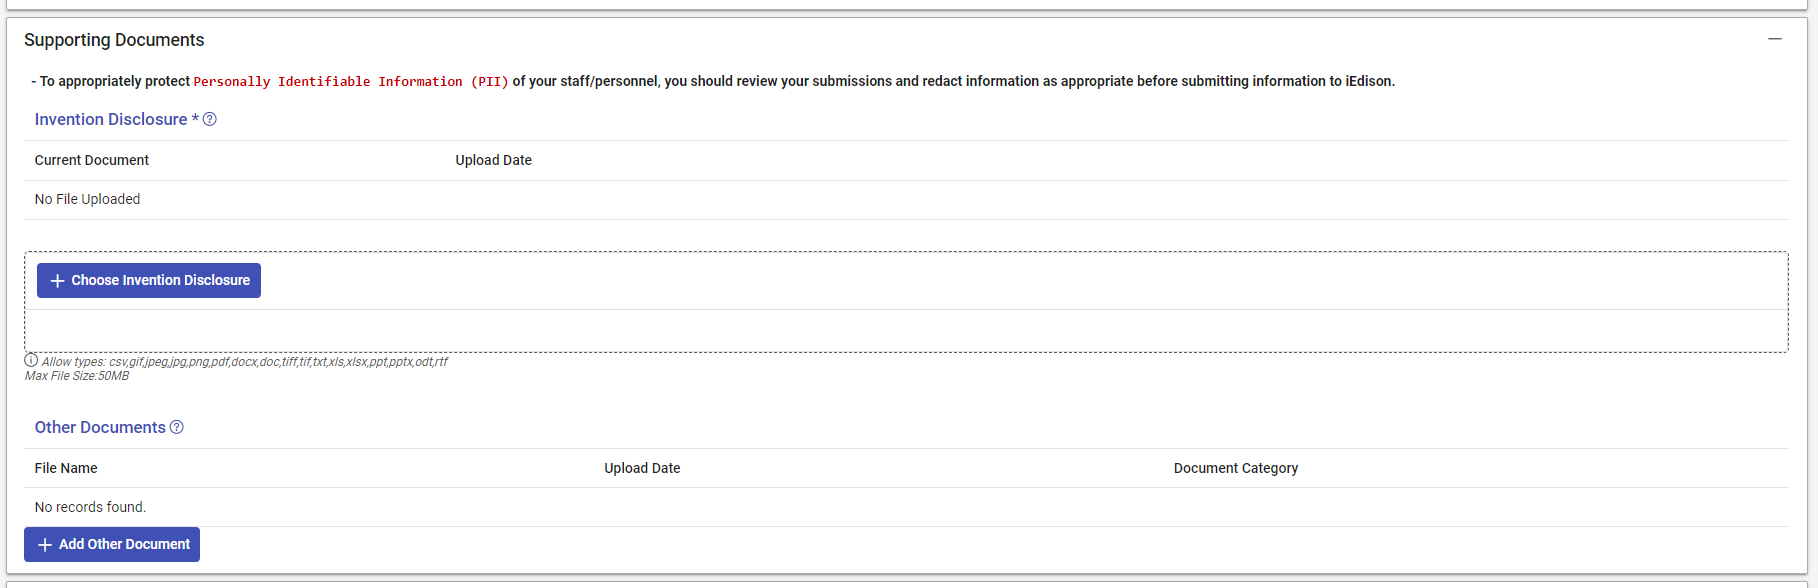Click the Allow types file list text
The width and height of the screenshot is (1818, 588).
[x=245, y=362]
